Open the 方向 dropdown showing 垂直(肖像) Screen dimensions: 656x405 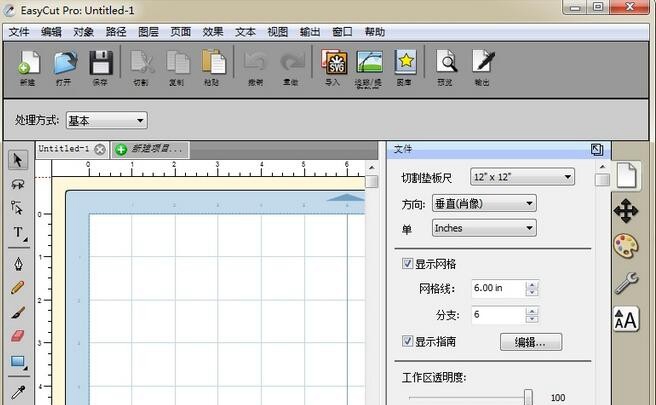484,204
